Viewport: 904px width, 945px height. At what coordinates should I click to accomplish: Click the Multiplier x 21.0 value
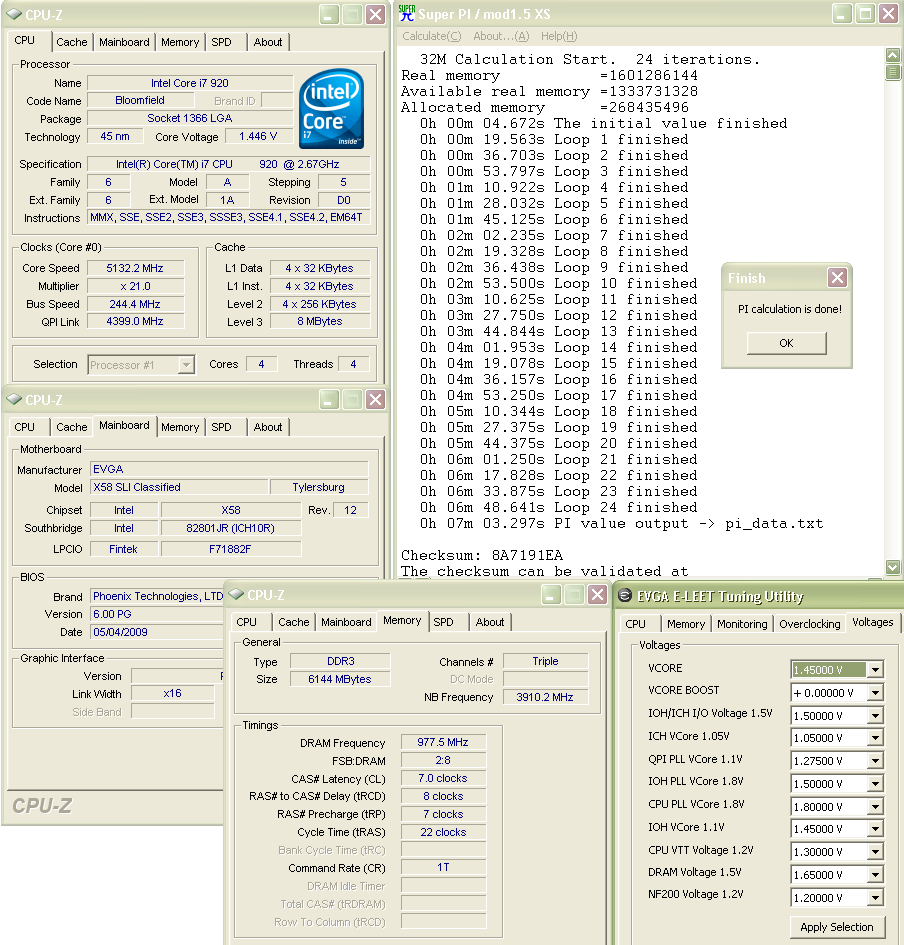point(135,286)
